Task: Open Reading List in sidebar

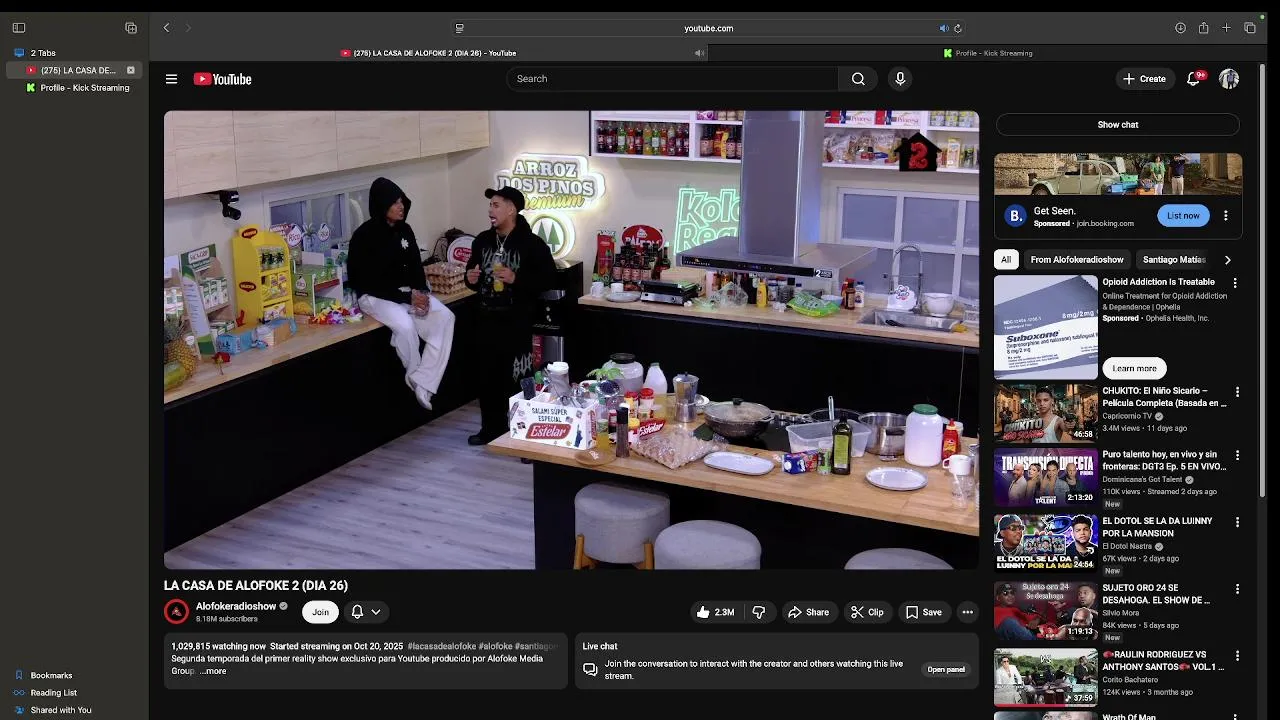Action: click(x=53, y=692)
